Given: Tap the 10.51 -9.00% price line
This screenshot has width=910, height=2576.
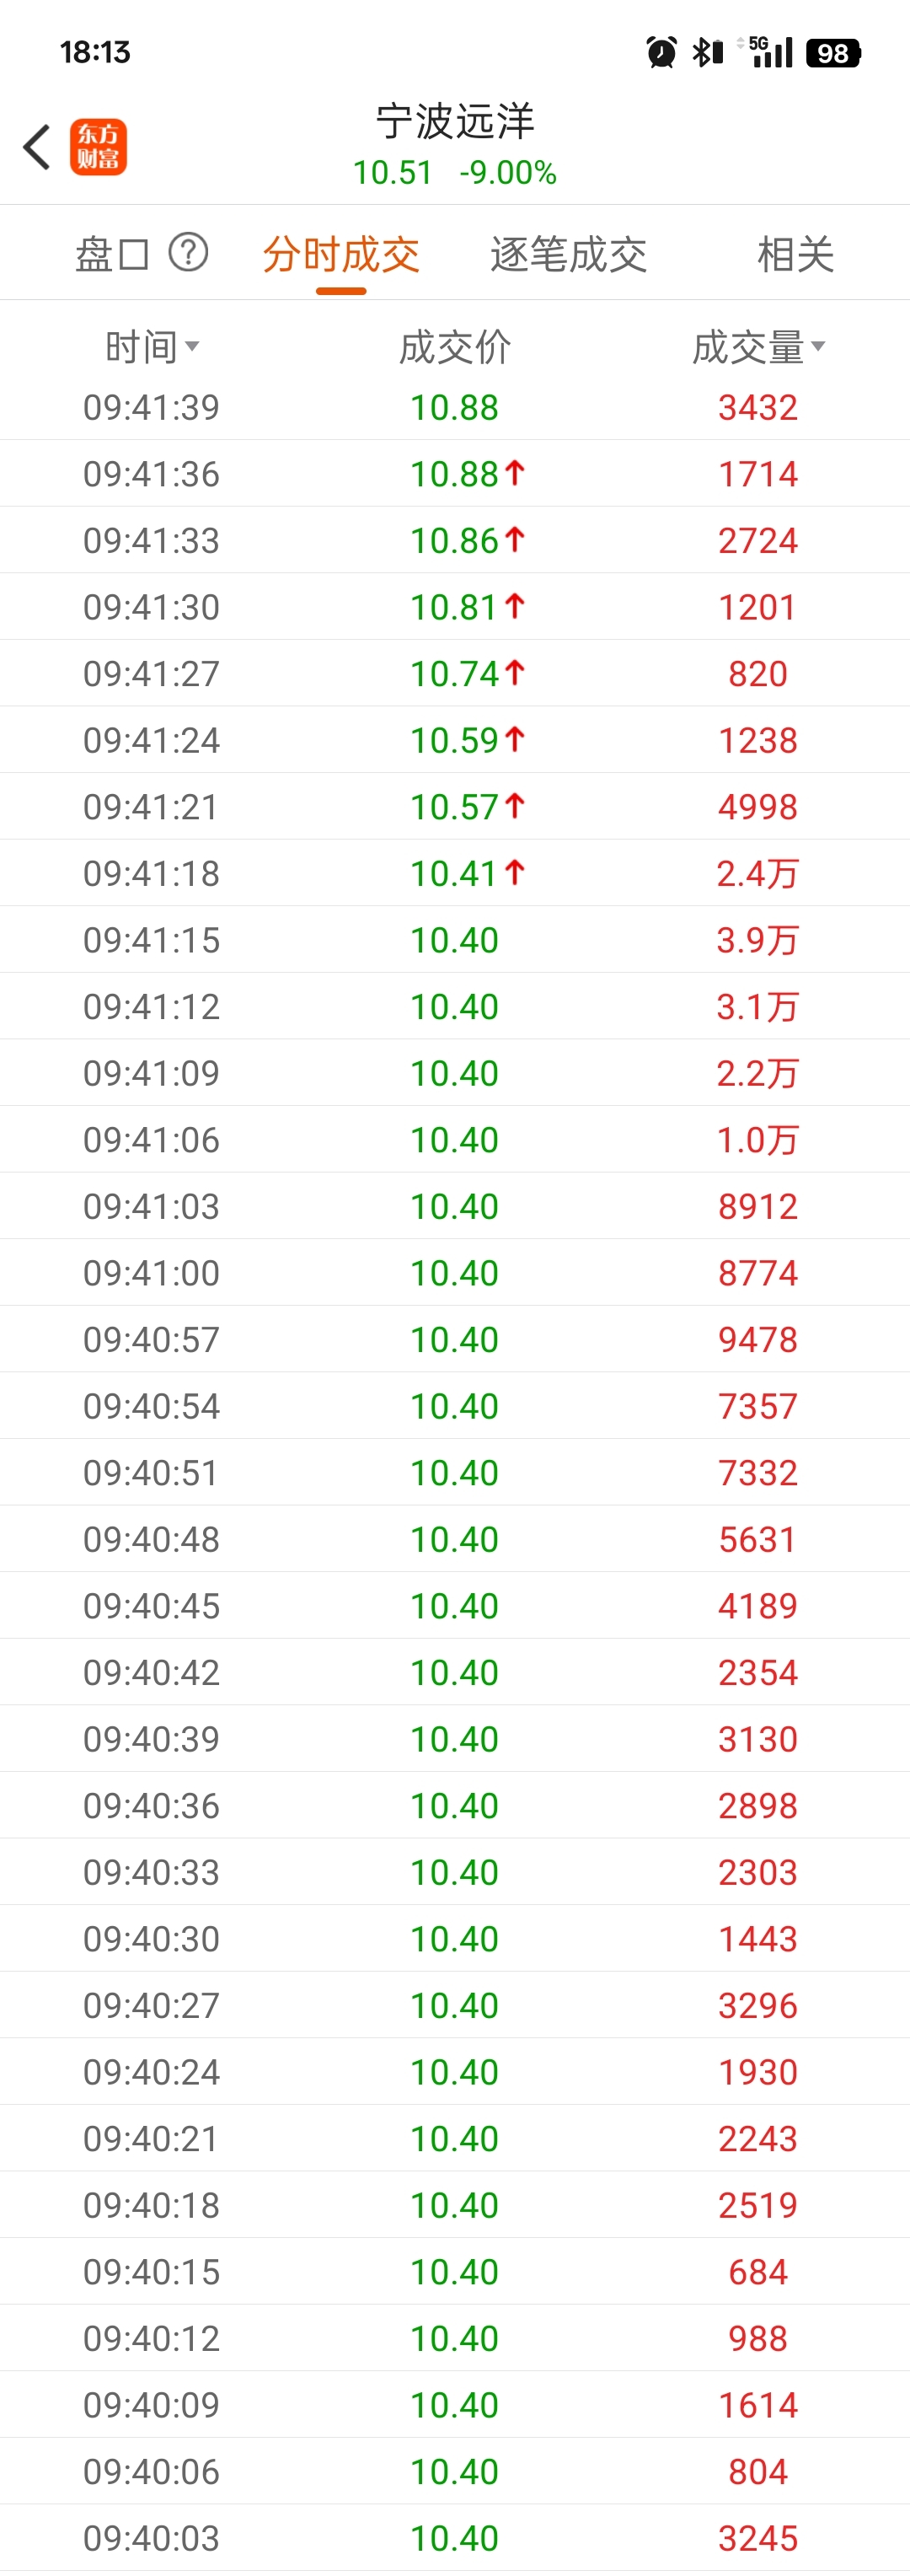Looking at the screenshot, I should click(455, 172).
